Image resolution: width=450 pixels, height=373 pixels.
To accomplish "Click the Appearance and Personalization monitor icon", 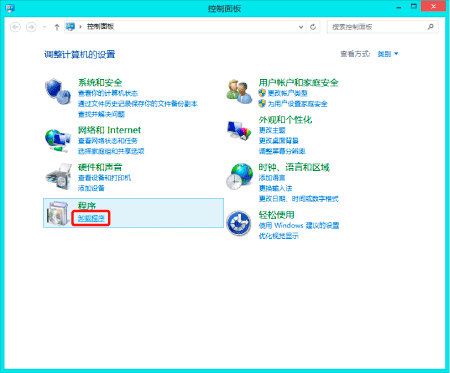I will [239, 130].
